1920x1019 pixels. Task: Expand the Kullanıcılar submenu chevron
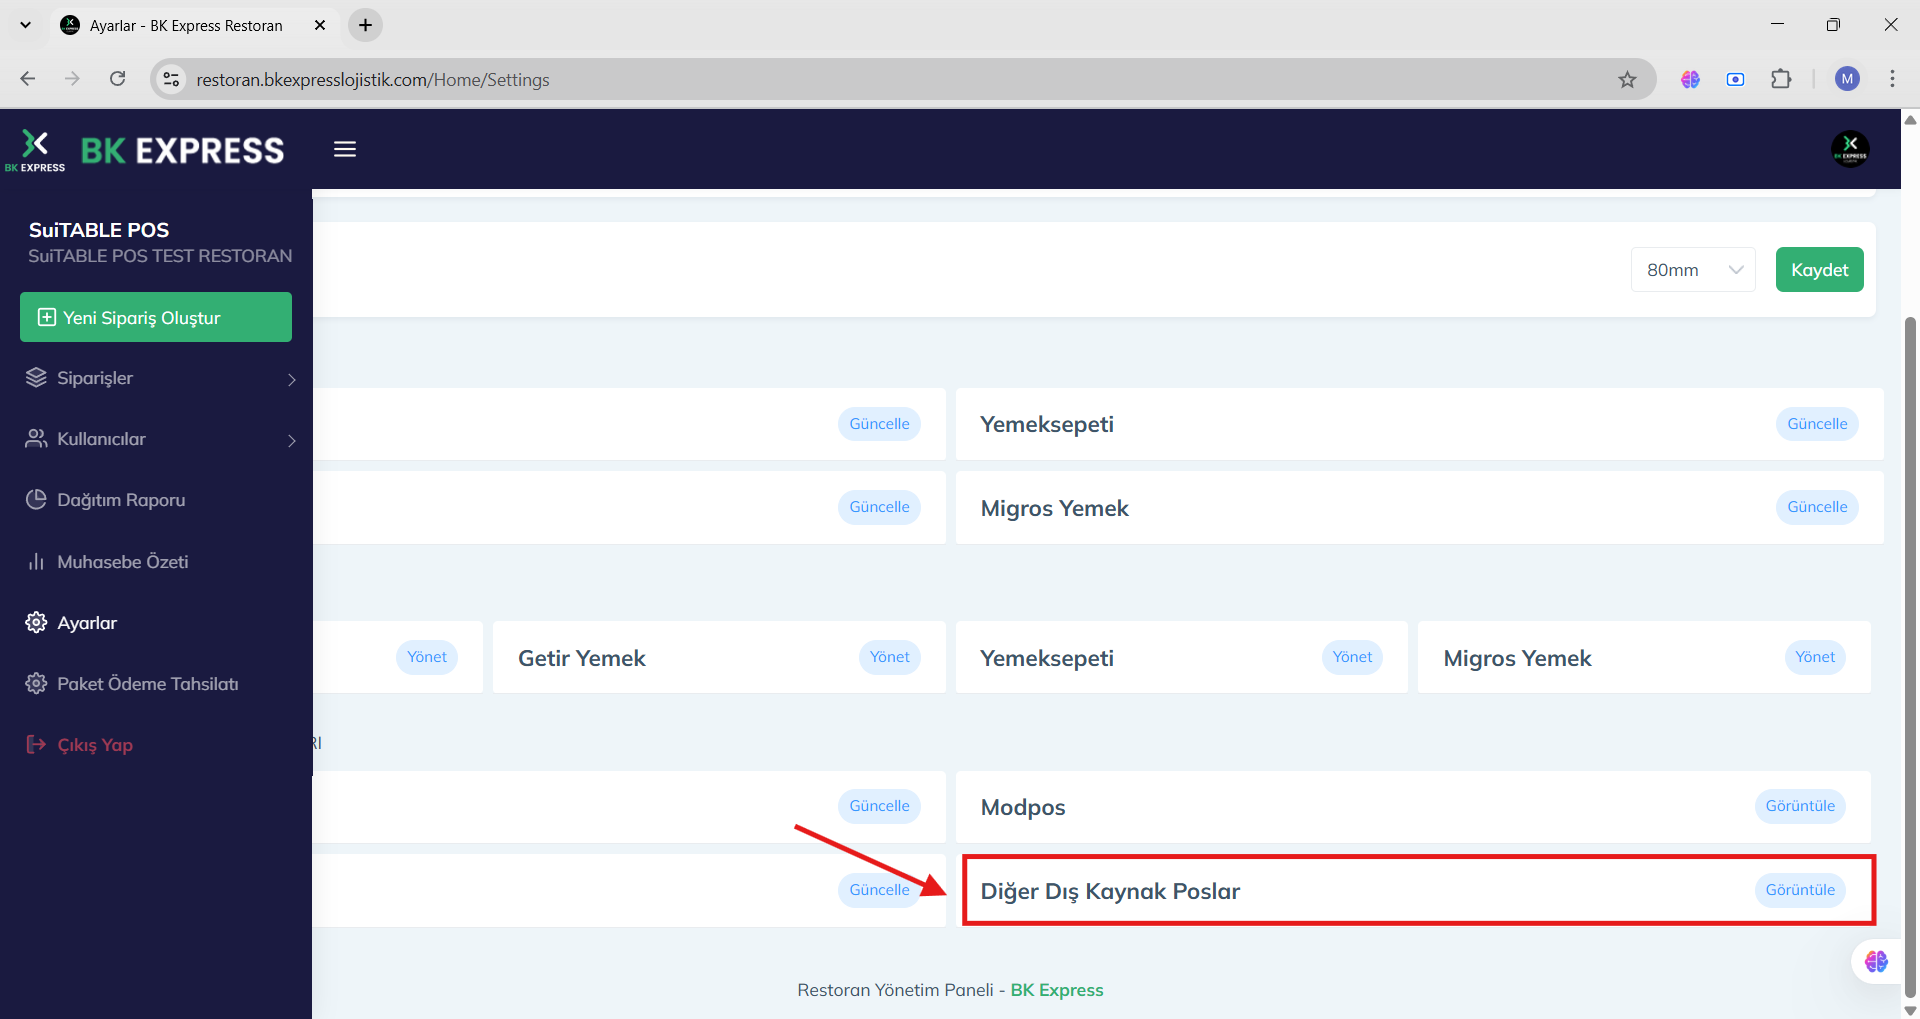click(292, 440)
